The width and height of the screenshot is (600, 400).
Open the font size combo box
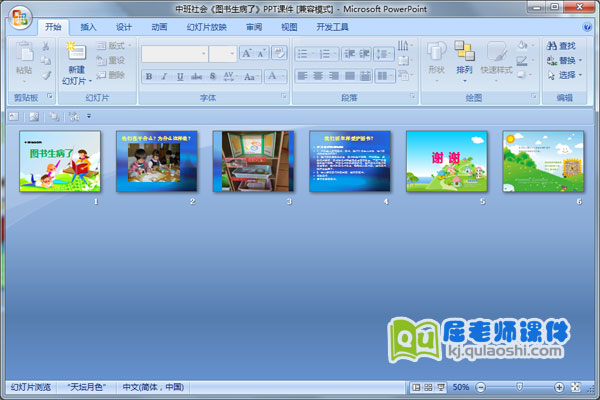click(223, 54)
